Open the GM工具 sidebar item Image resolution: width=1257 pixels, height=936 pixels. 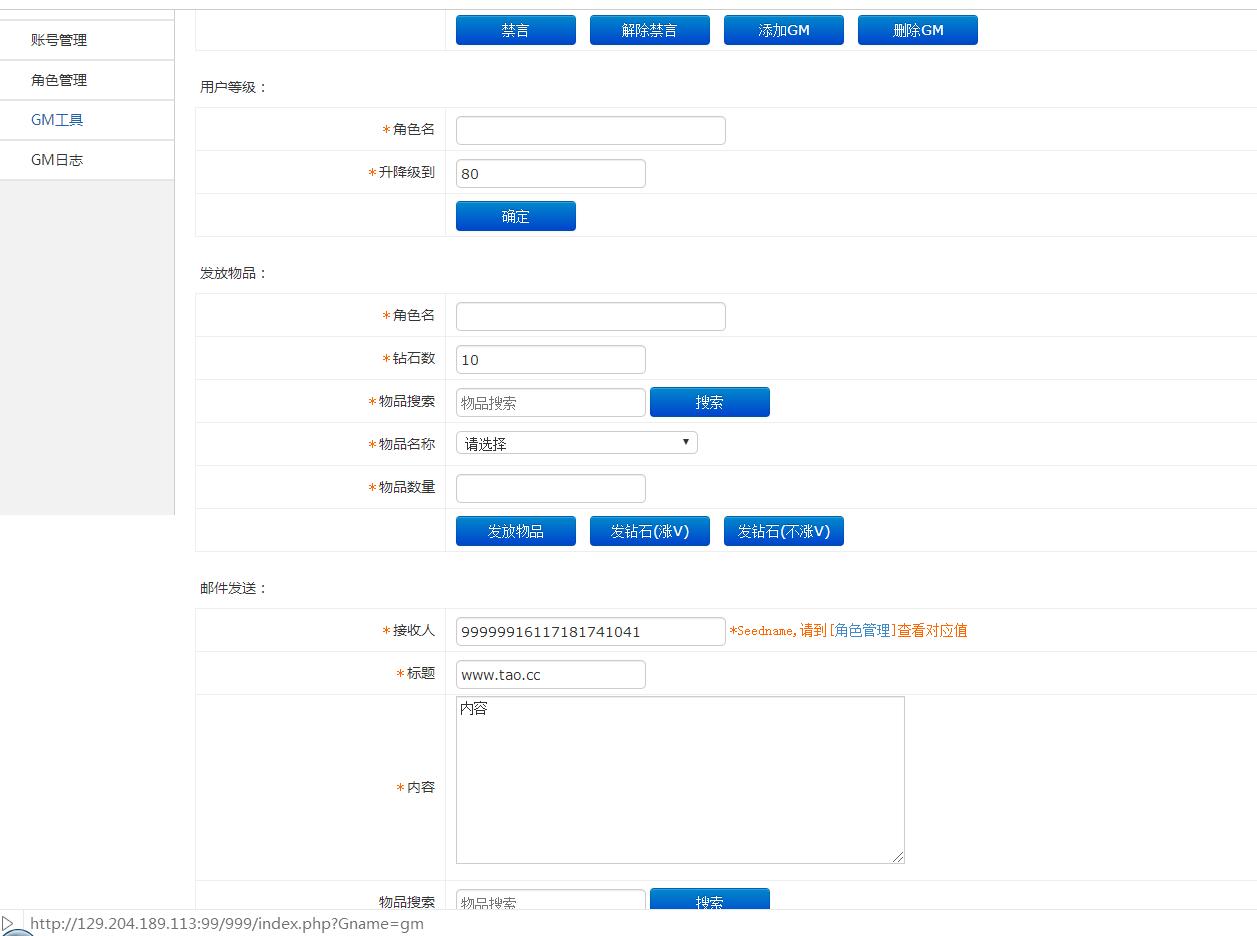tap(57, 120)
